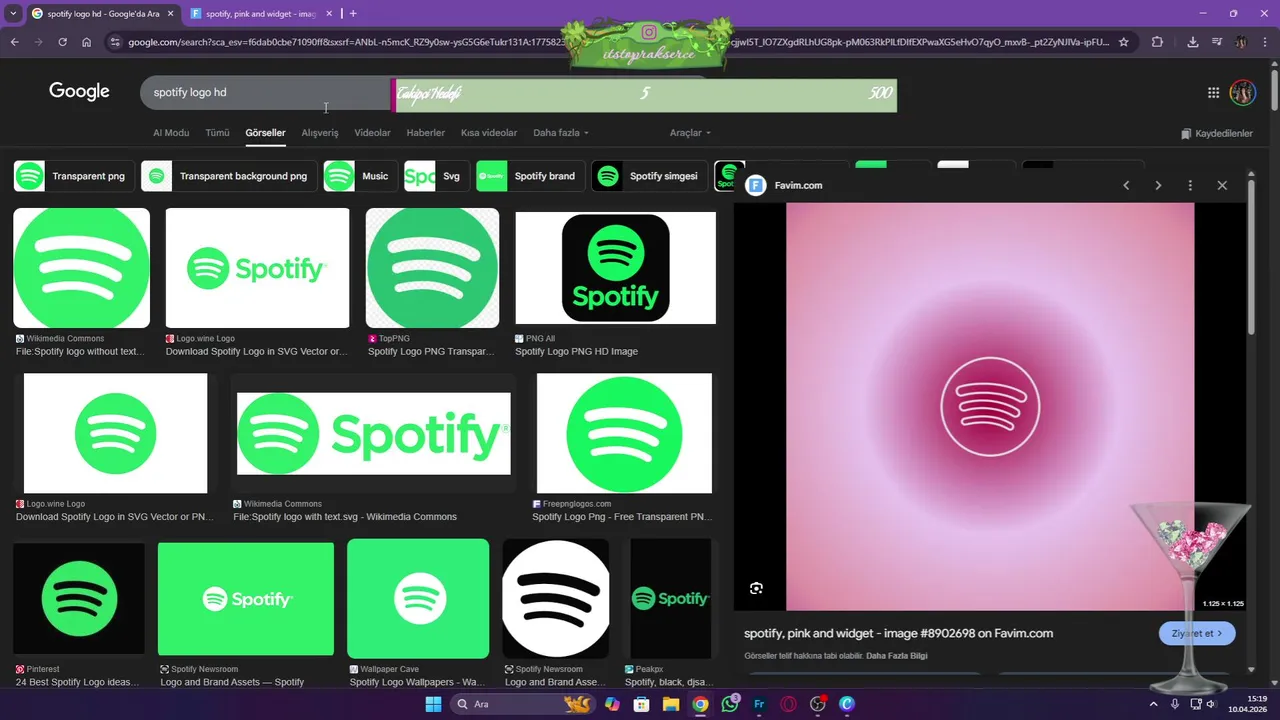Open the tab search dropdown arrow

pyautogui.click(x=13, y=14)
